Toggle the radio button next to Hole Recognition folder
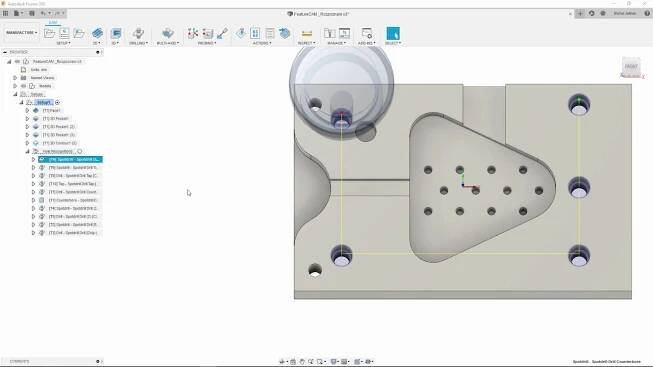Viewport: 653px width, 367px height. pos(80,151)
